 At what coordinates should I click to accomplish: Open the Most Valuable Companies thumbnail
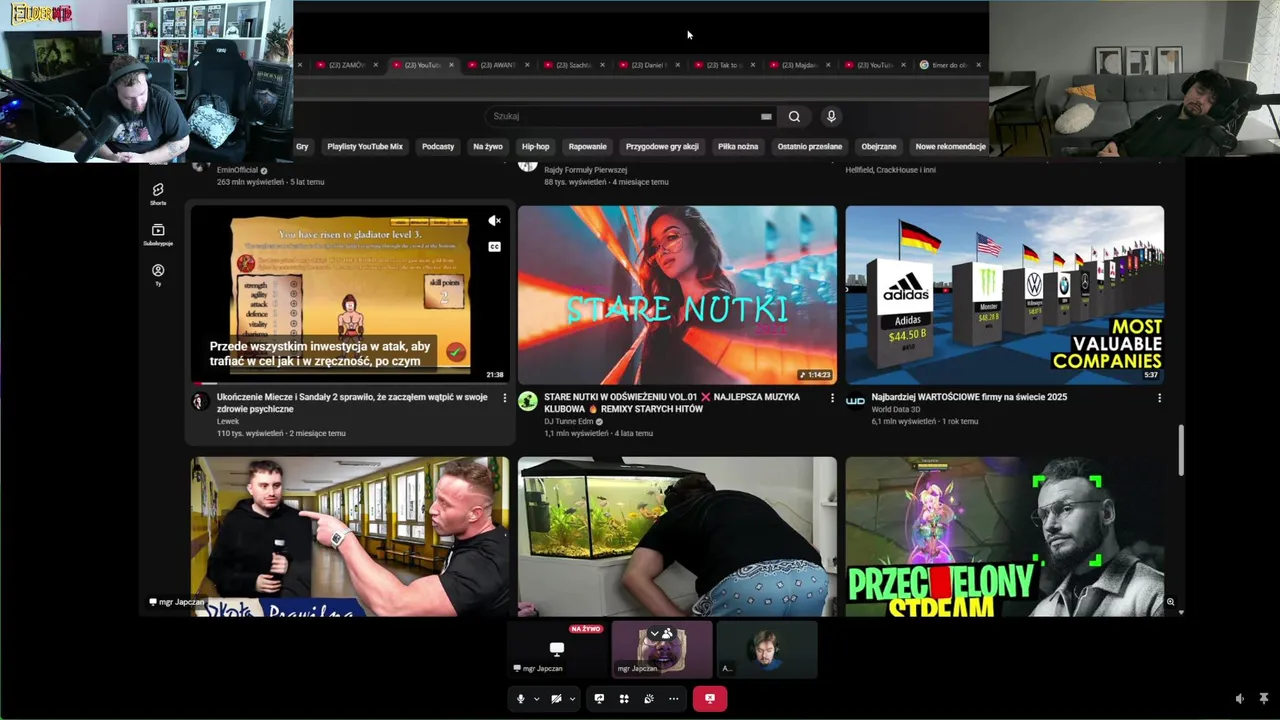tap(1005, 295)
